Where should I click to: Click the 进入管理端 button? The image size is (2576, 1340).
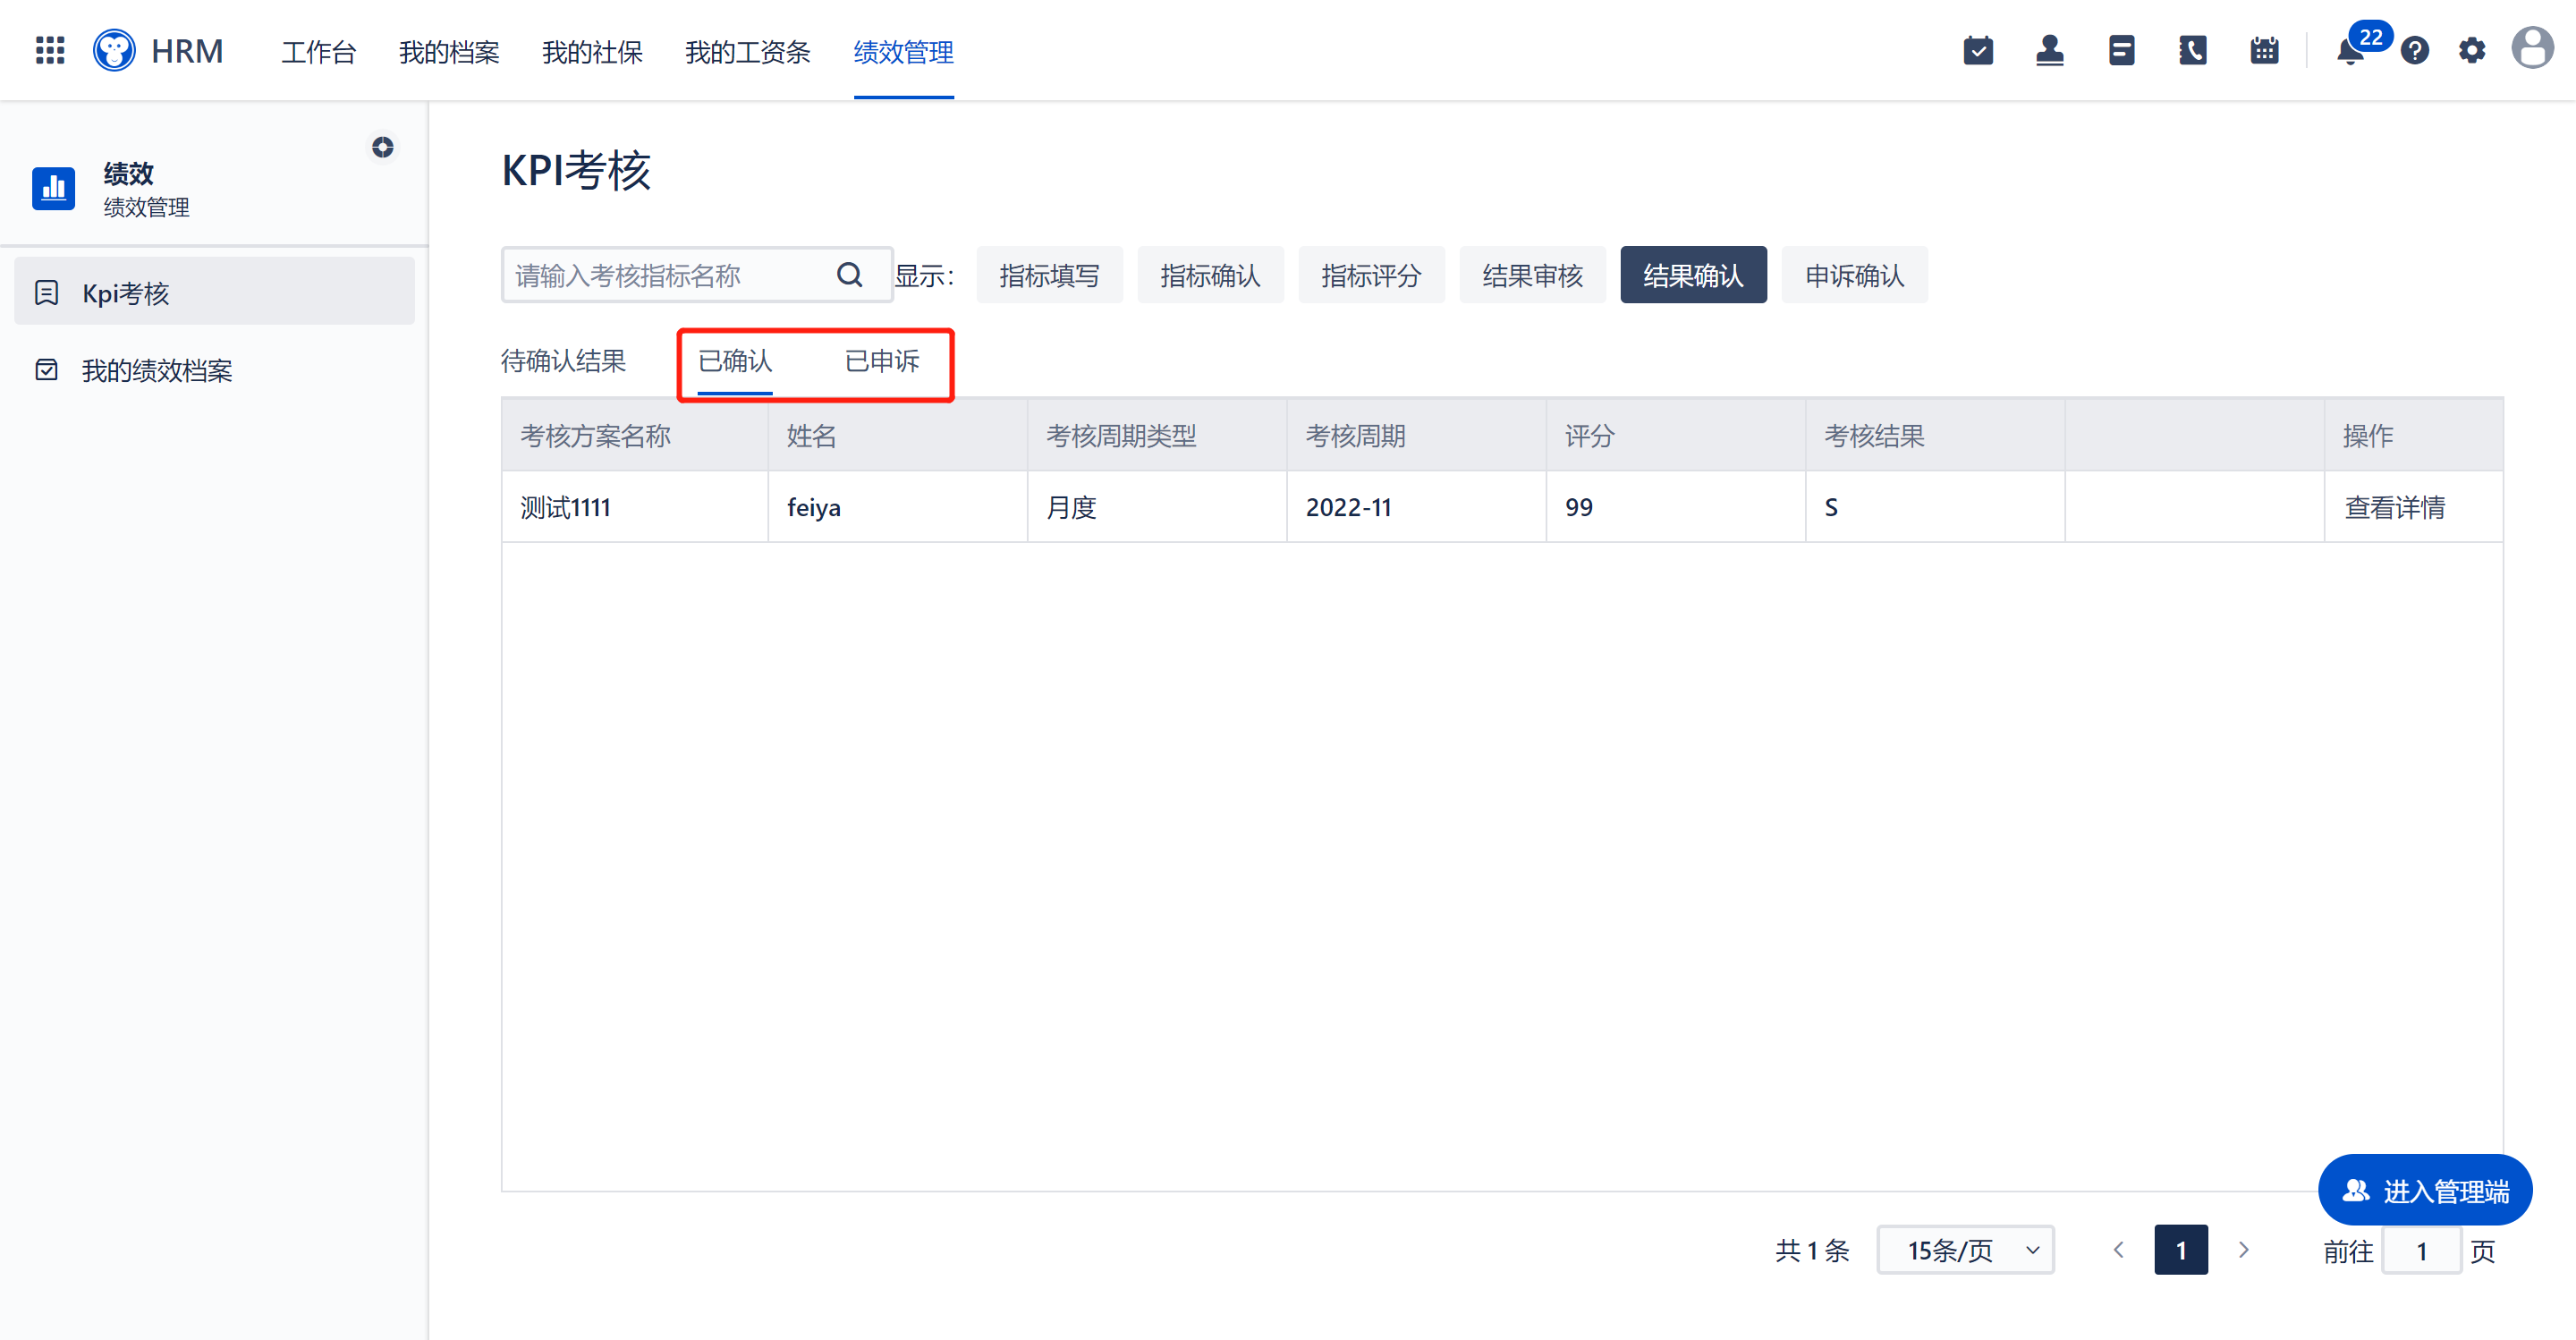tap(2425, 1190)
